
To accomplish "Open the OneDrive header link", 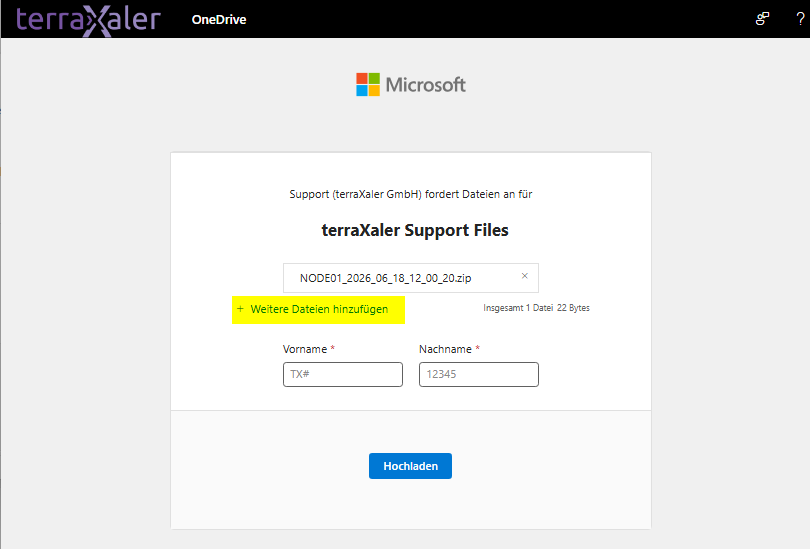I will click(219, 20).
